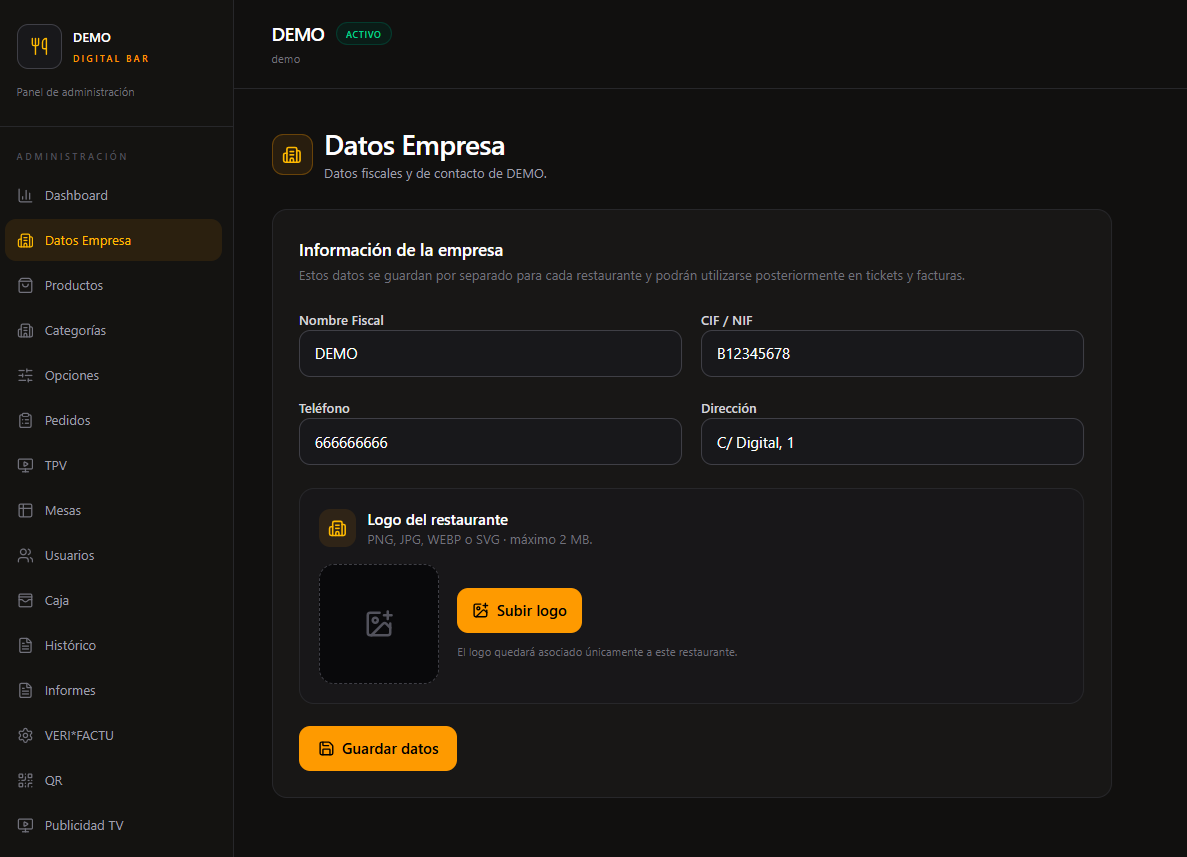This screenshot has height=857, width=1187.
Task: Click the Productos shopping bag icon
Action: click(25, 285)
